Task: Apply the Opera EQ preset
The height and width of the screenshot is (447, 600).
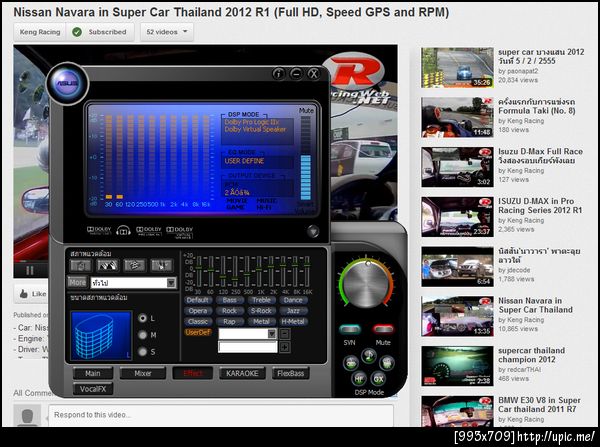Action: click(198, 311)
